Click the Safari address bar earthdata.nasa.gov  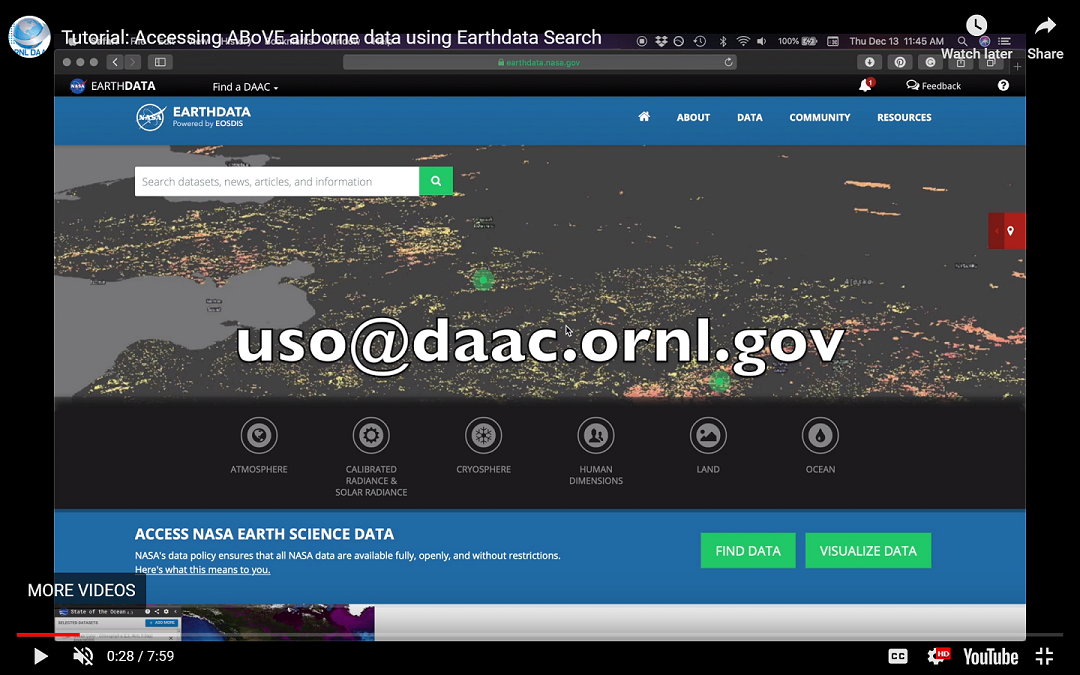[540, 62]
